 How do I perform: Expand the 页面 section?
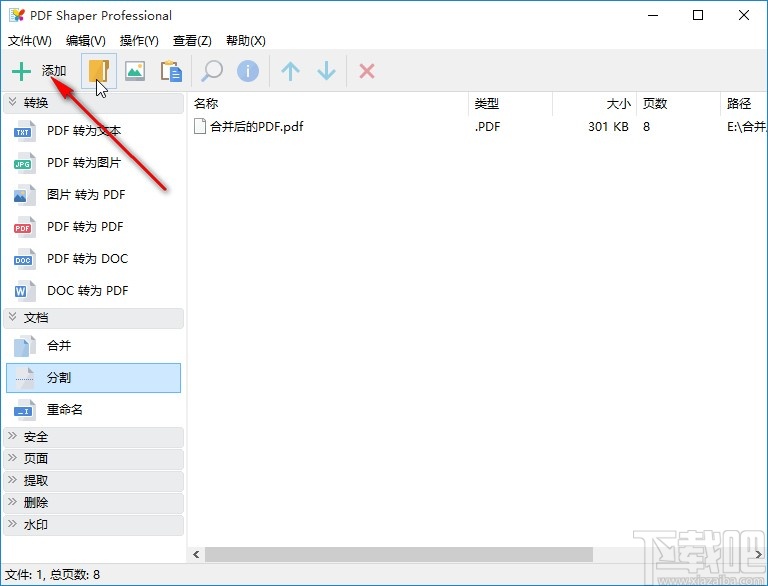tap(13, 458)
